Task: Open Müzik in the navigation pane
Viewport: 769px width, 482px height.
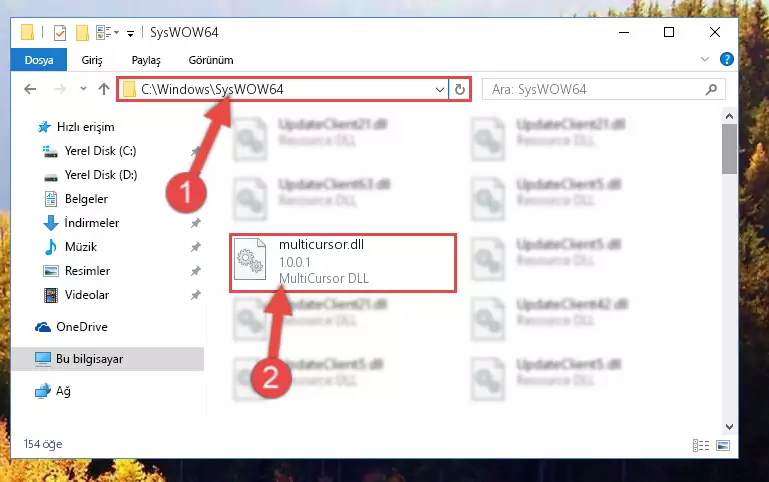Action: (x=80, y=247)
